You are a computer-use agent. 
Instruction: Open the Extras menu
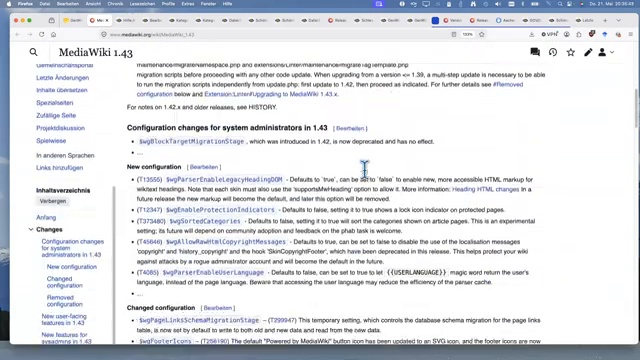click(188, 4)
